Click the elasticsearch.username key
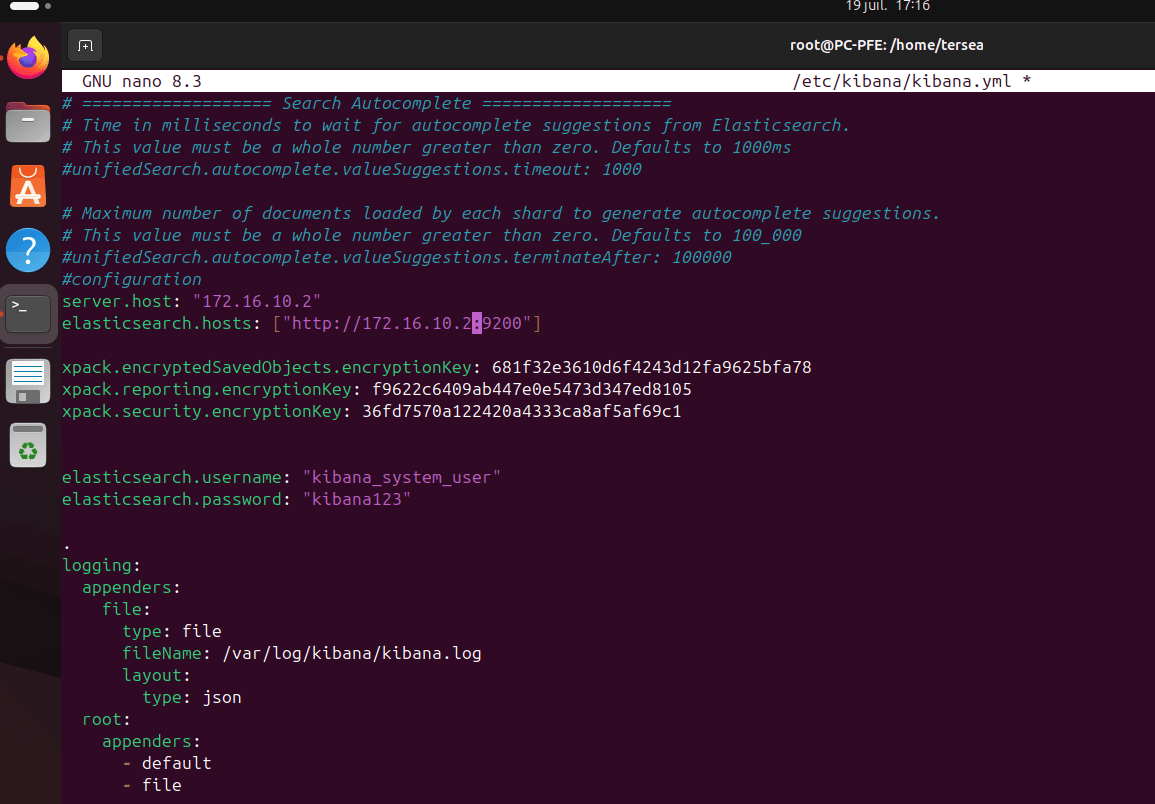 [171, 478]
